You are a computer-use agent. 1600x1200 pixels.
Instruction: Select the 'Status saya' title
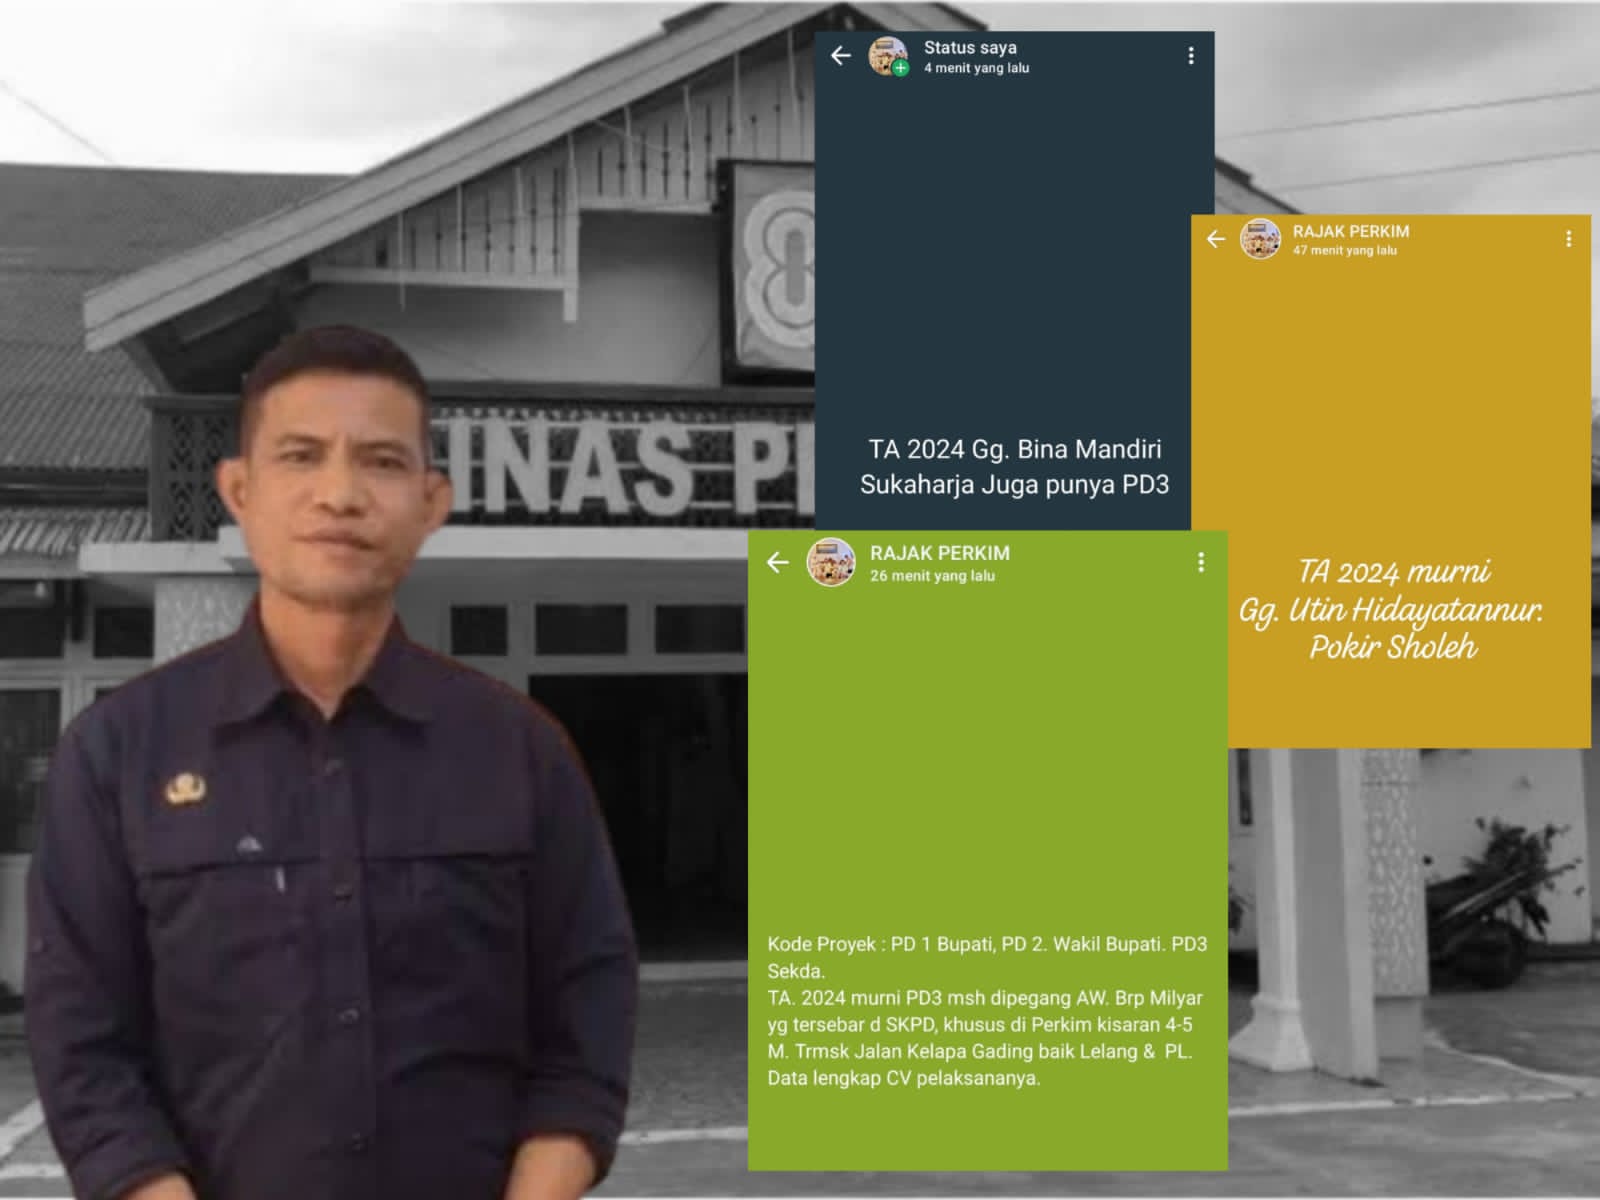pos(970,47)
